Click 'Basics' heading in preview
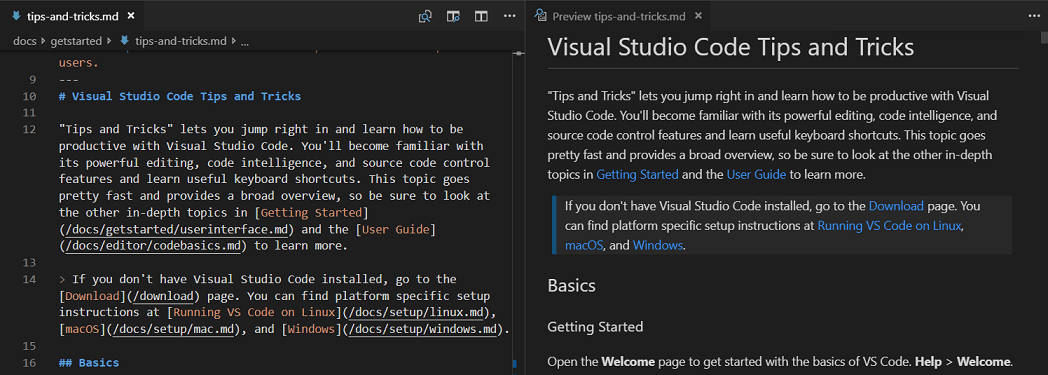 (x=571, y=285)
